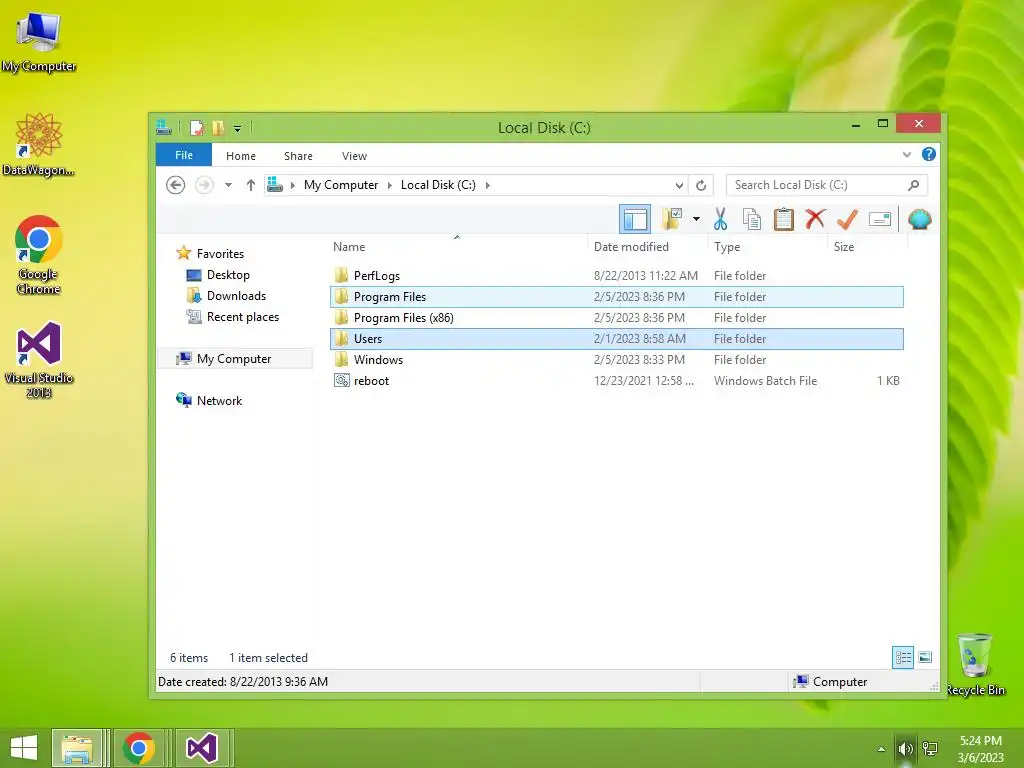Click the Recycle Bin desktop icon

(975, 665)
